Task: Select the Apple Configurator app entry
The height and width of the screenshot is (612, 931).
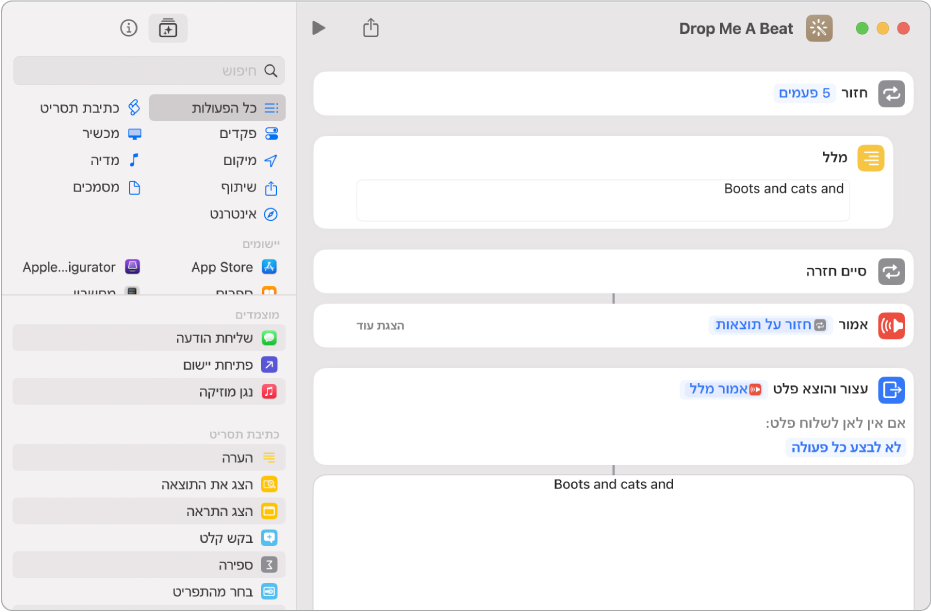Action: coord(81,267)
